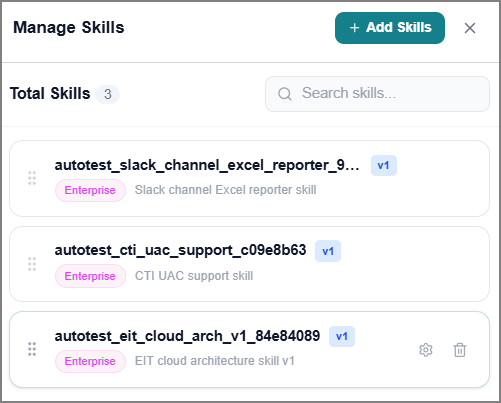Click the 'CTI UAC support skill' description
This screenshot has width=501, height=403.
tap(194, 276)
